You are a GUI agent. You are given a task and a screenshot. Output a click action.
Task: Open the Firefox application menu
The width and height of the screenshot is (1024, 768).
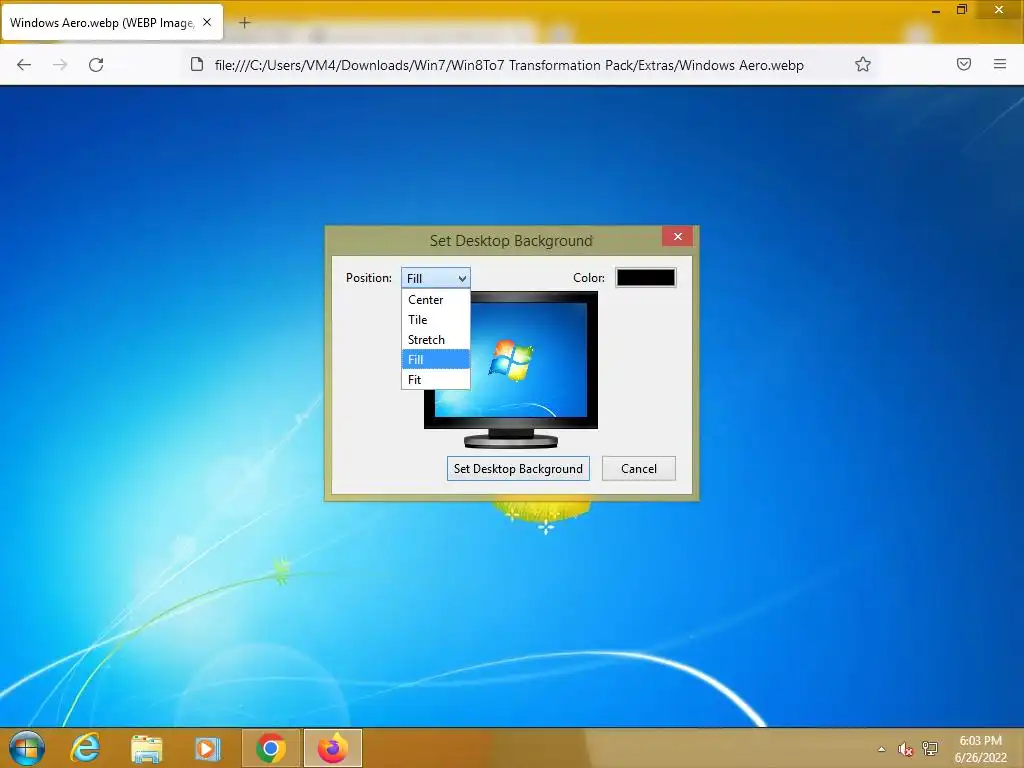(x=1000, y=64)
